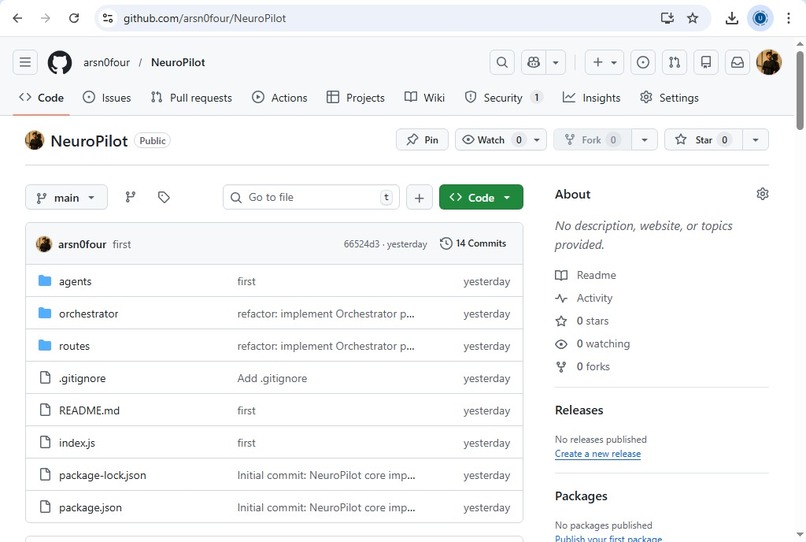Viewport: 806px width, 542px height.
Task: Expand the Watch notification options dropdown
Action: [537, 140]
